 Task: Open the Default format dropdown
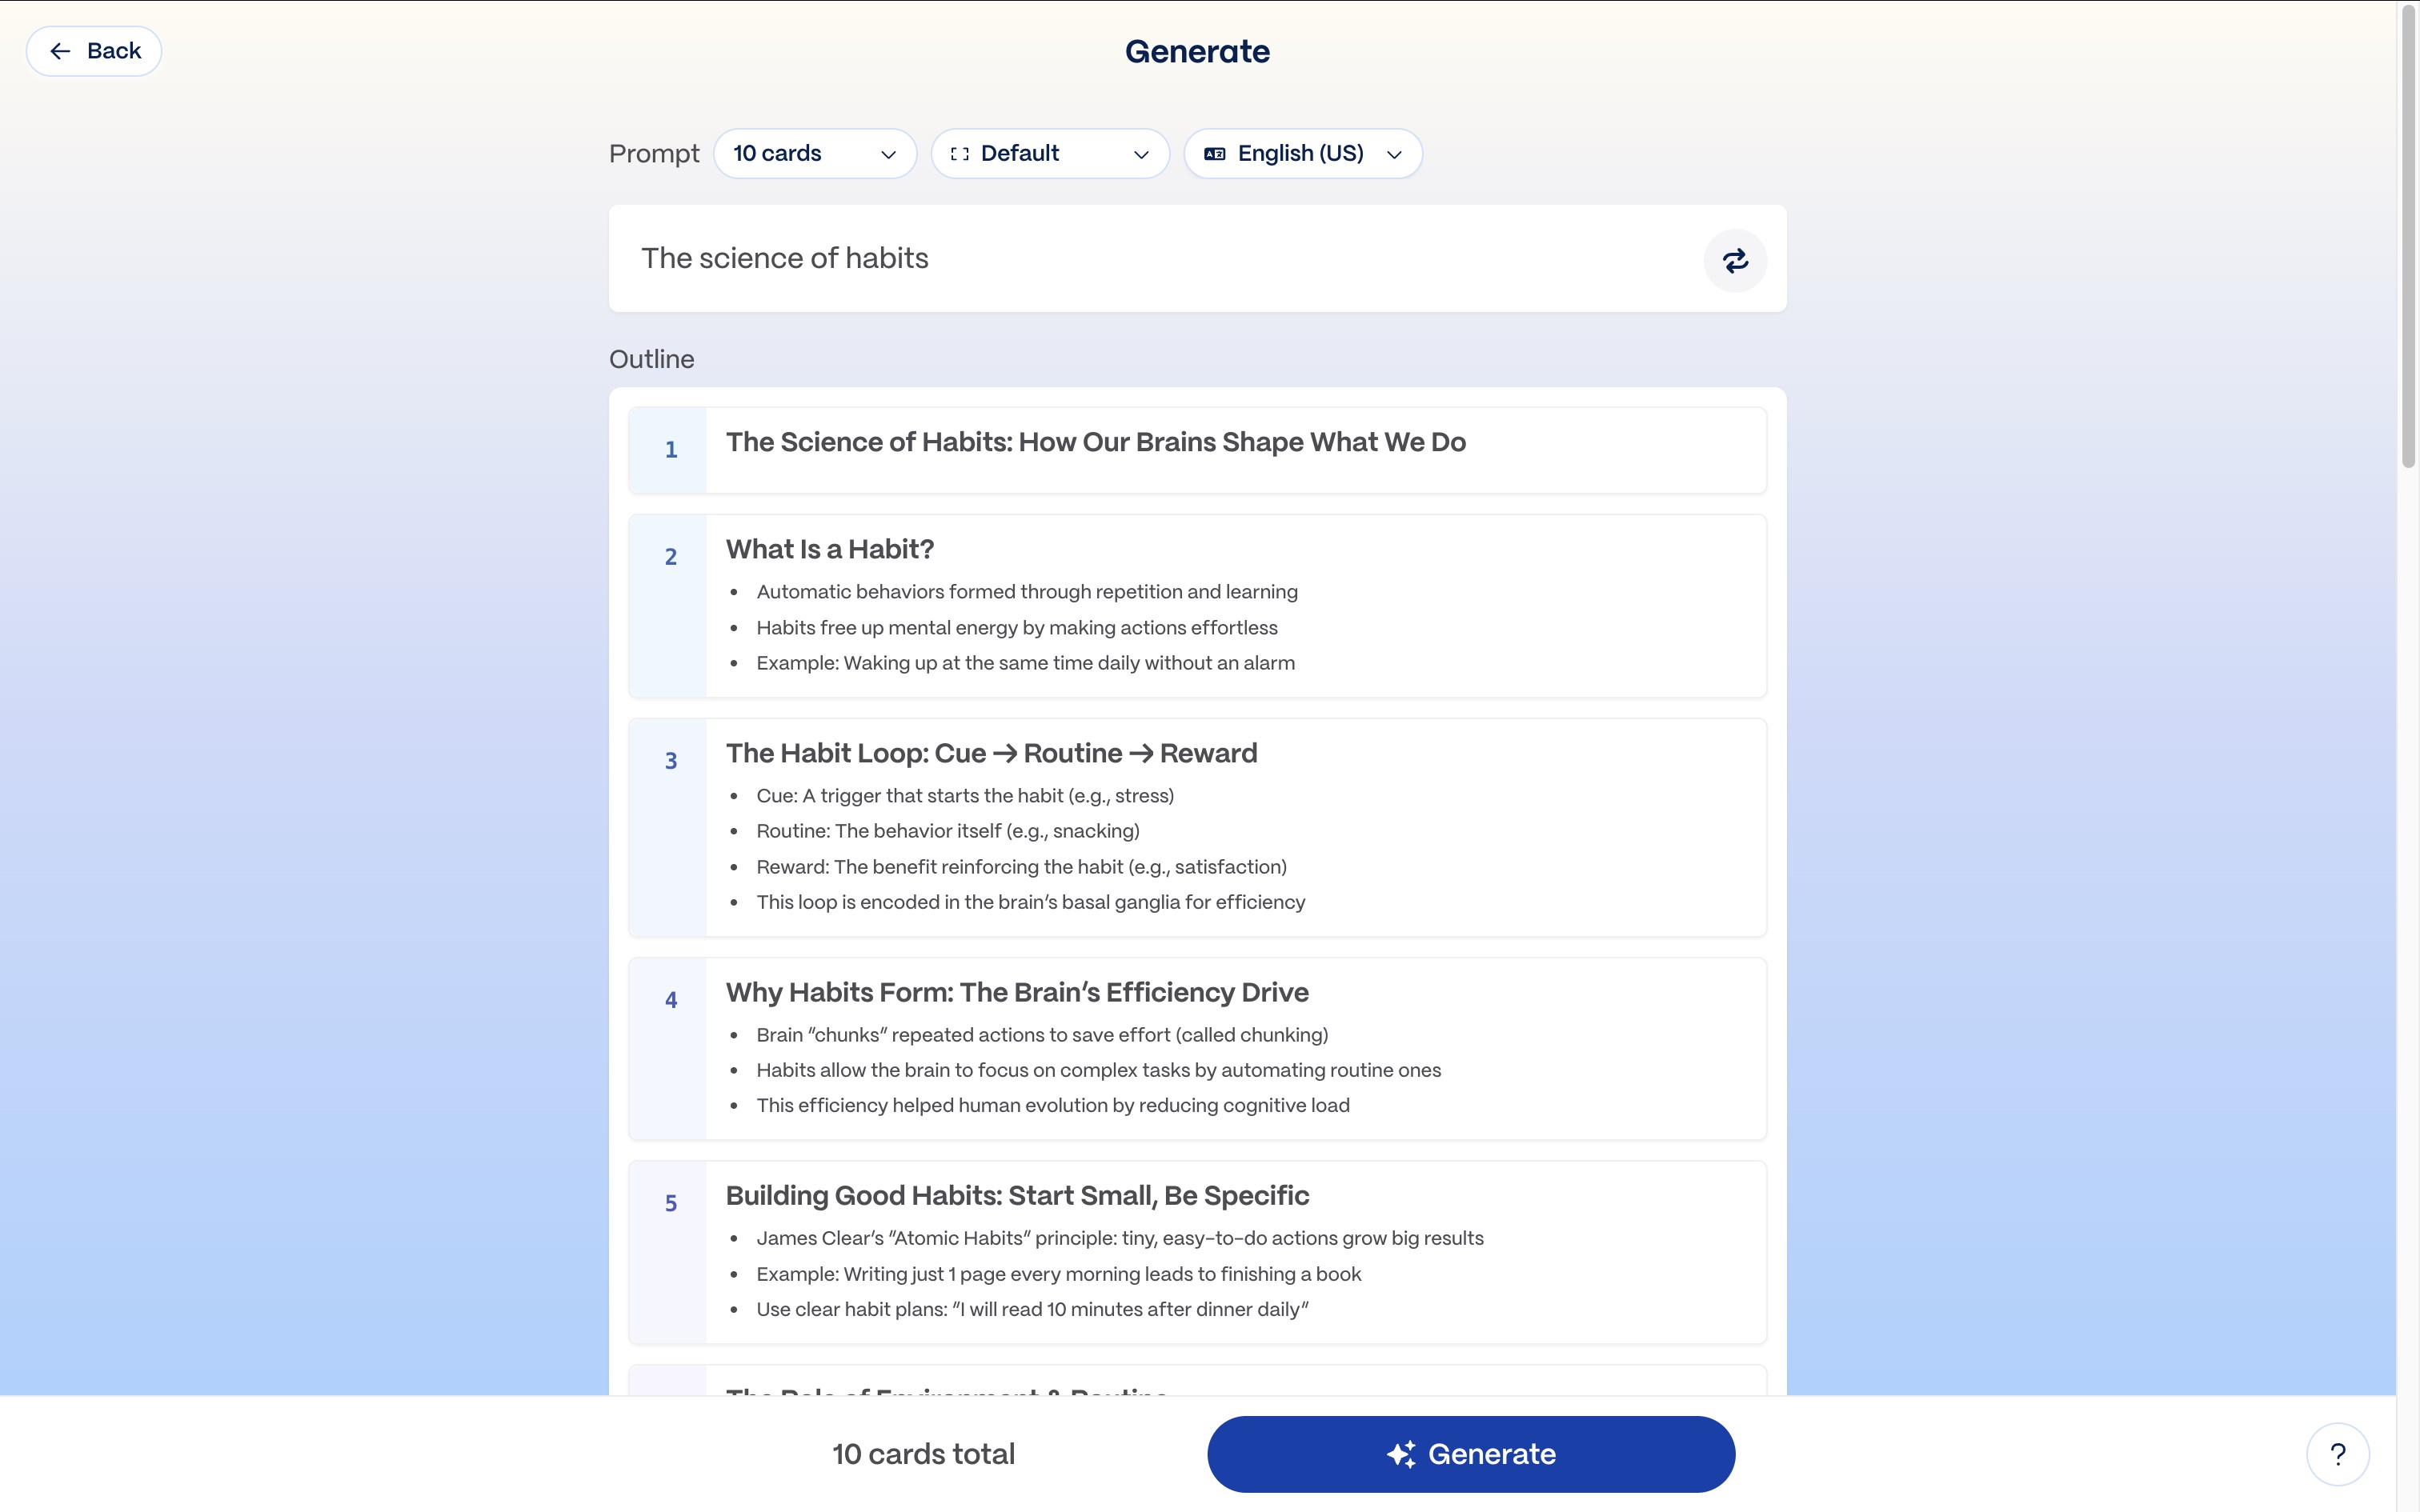[1049, 153]
